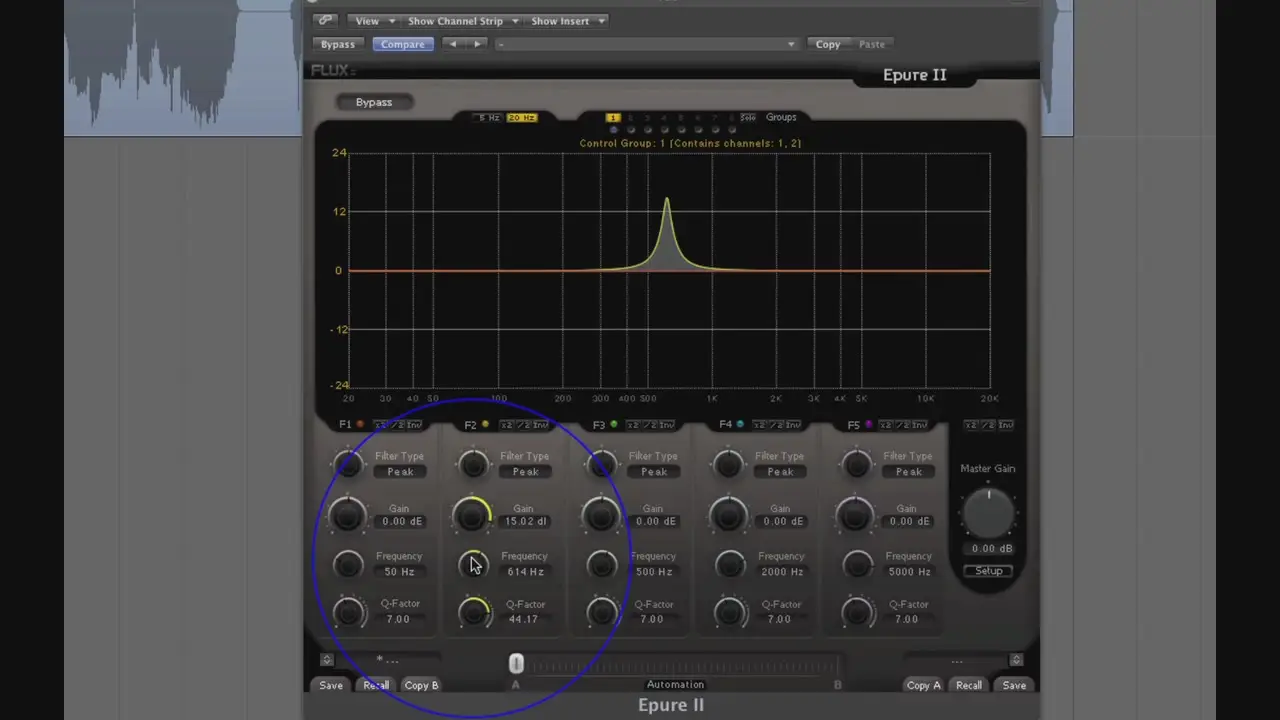Viewport: 1280px width, 720px height.
Task: Go to previous preset arrow
Action: tap(453, 44)
